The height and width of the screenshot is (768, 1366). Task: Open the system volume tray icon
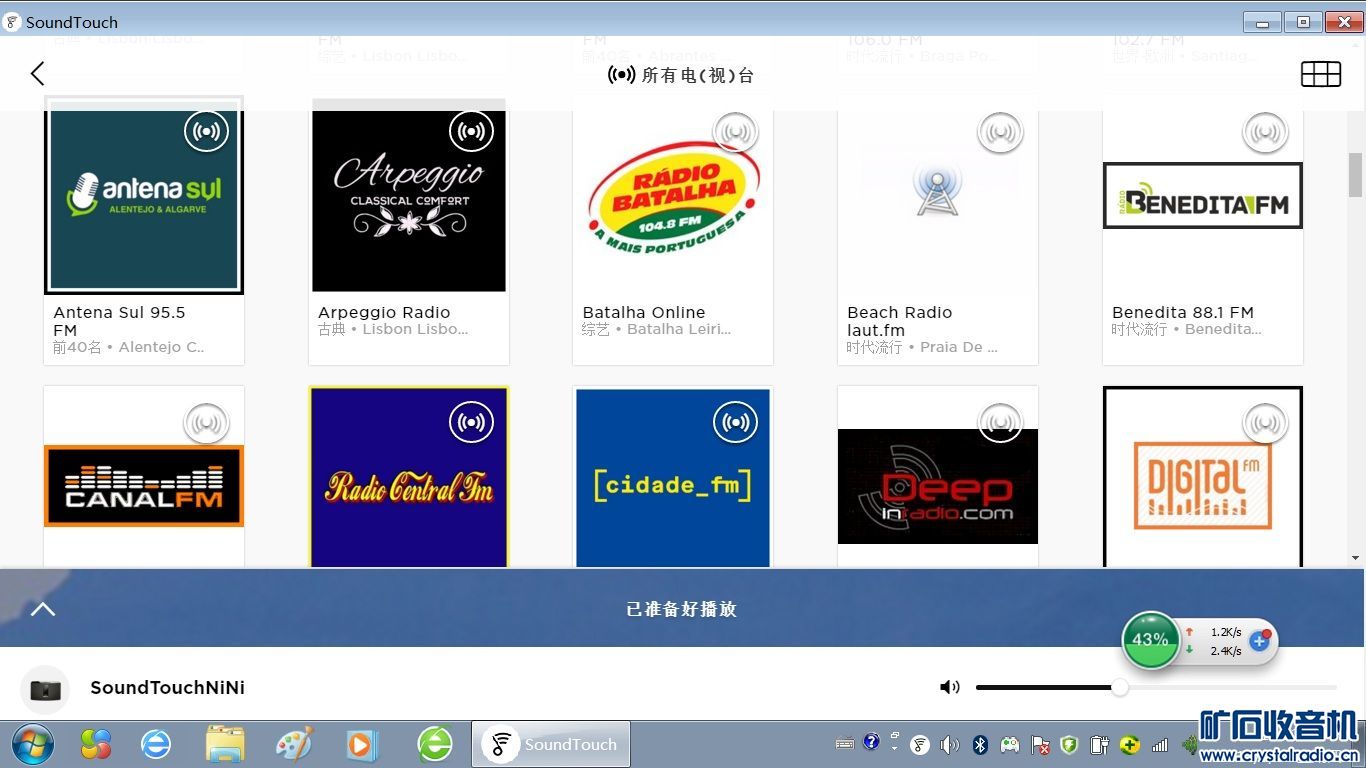(x=950, y=744)
